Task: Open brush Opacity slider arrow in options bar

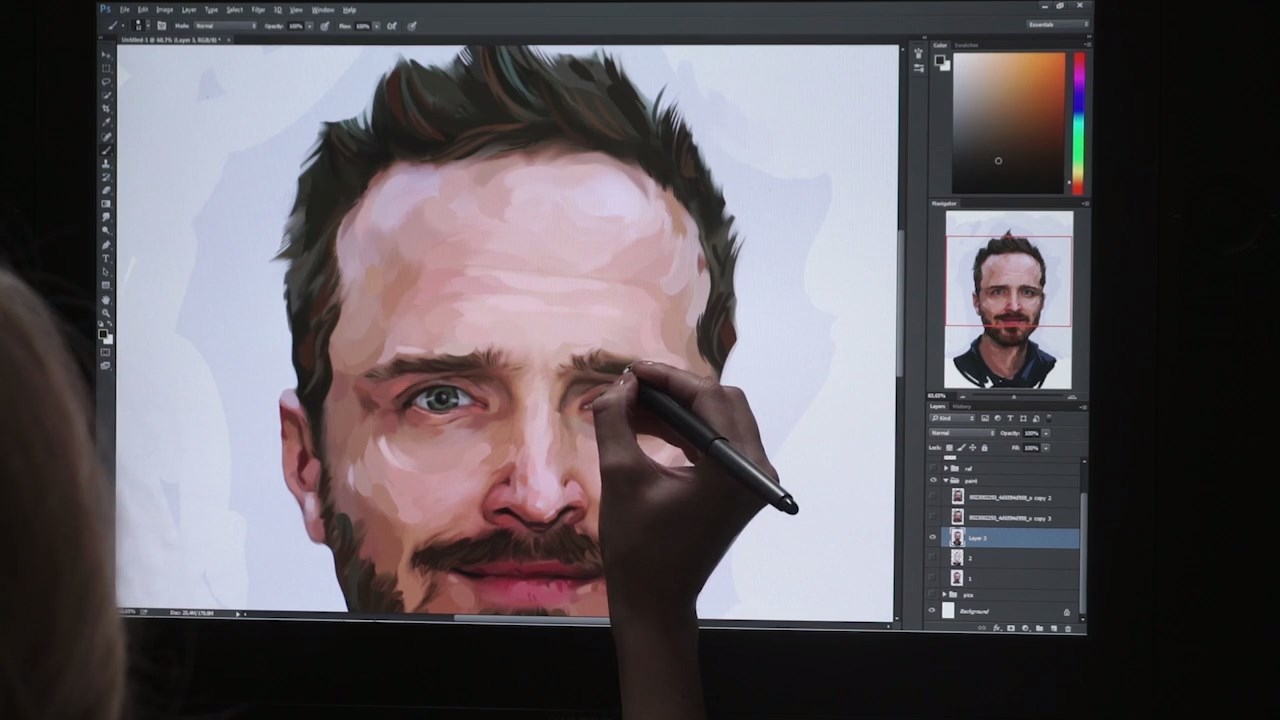Action: 311,25
